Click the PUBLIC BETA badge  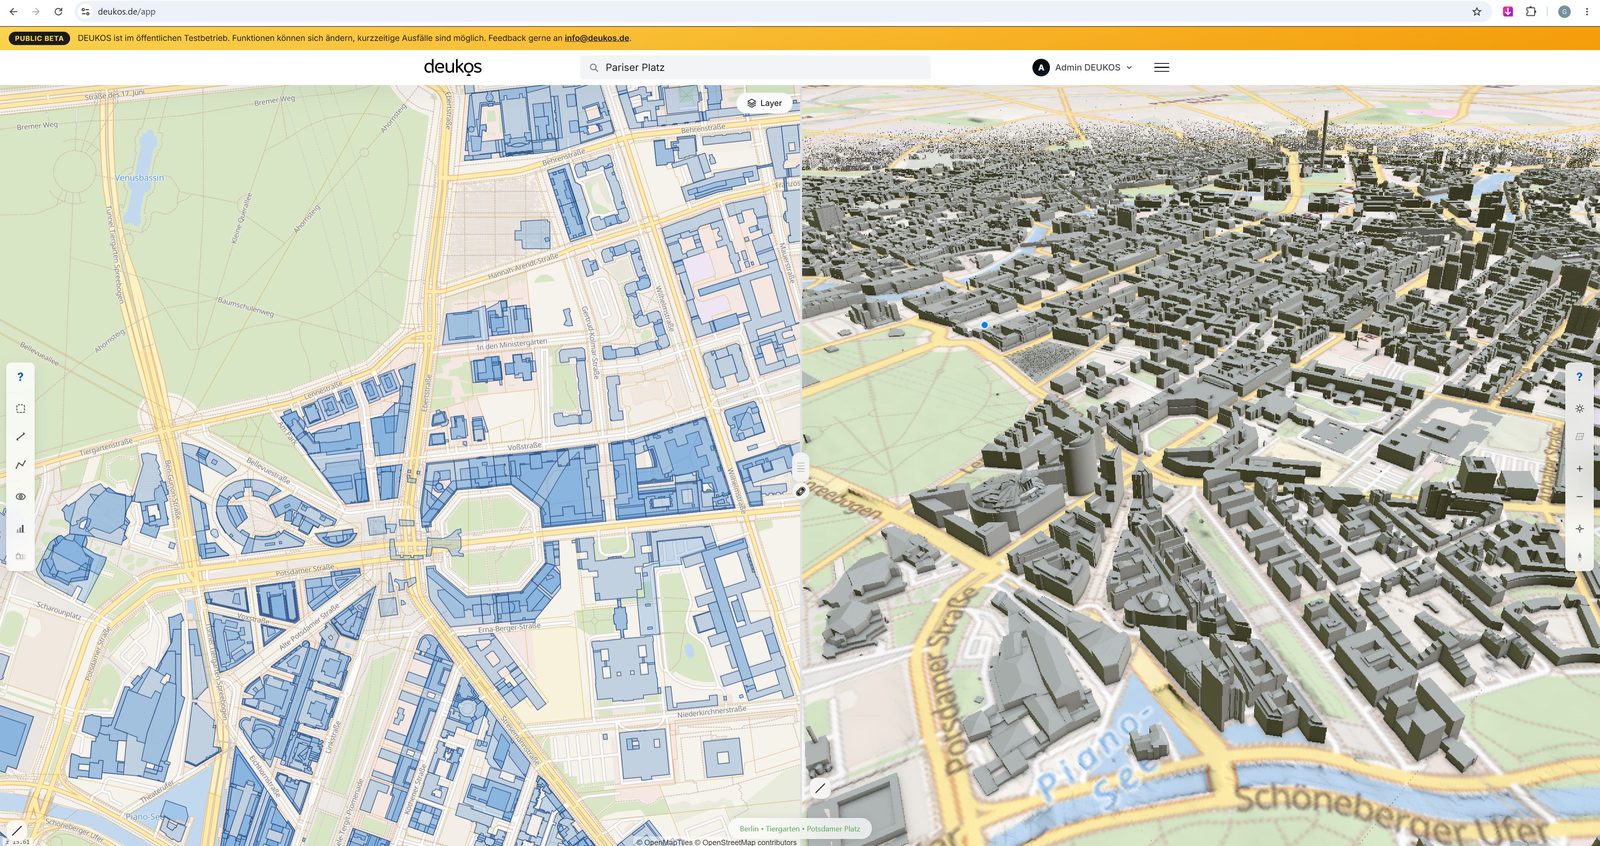coord(39,38)
